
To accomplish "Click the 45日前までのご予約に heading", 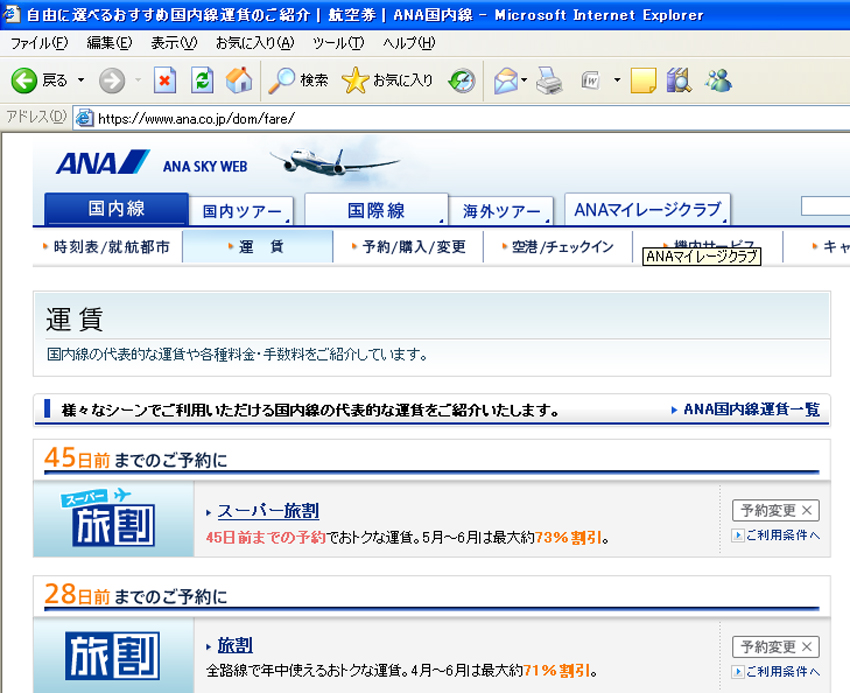I will click(136, 458).
